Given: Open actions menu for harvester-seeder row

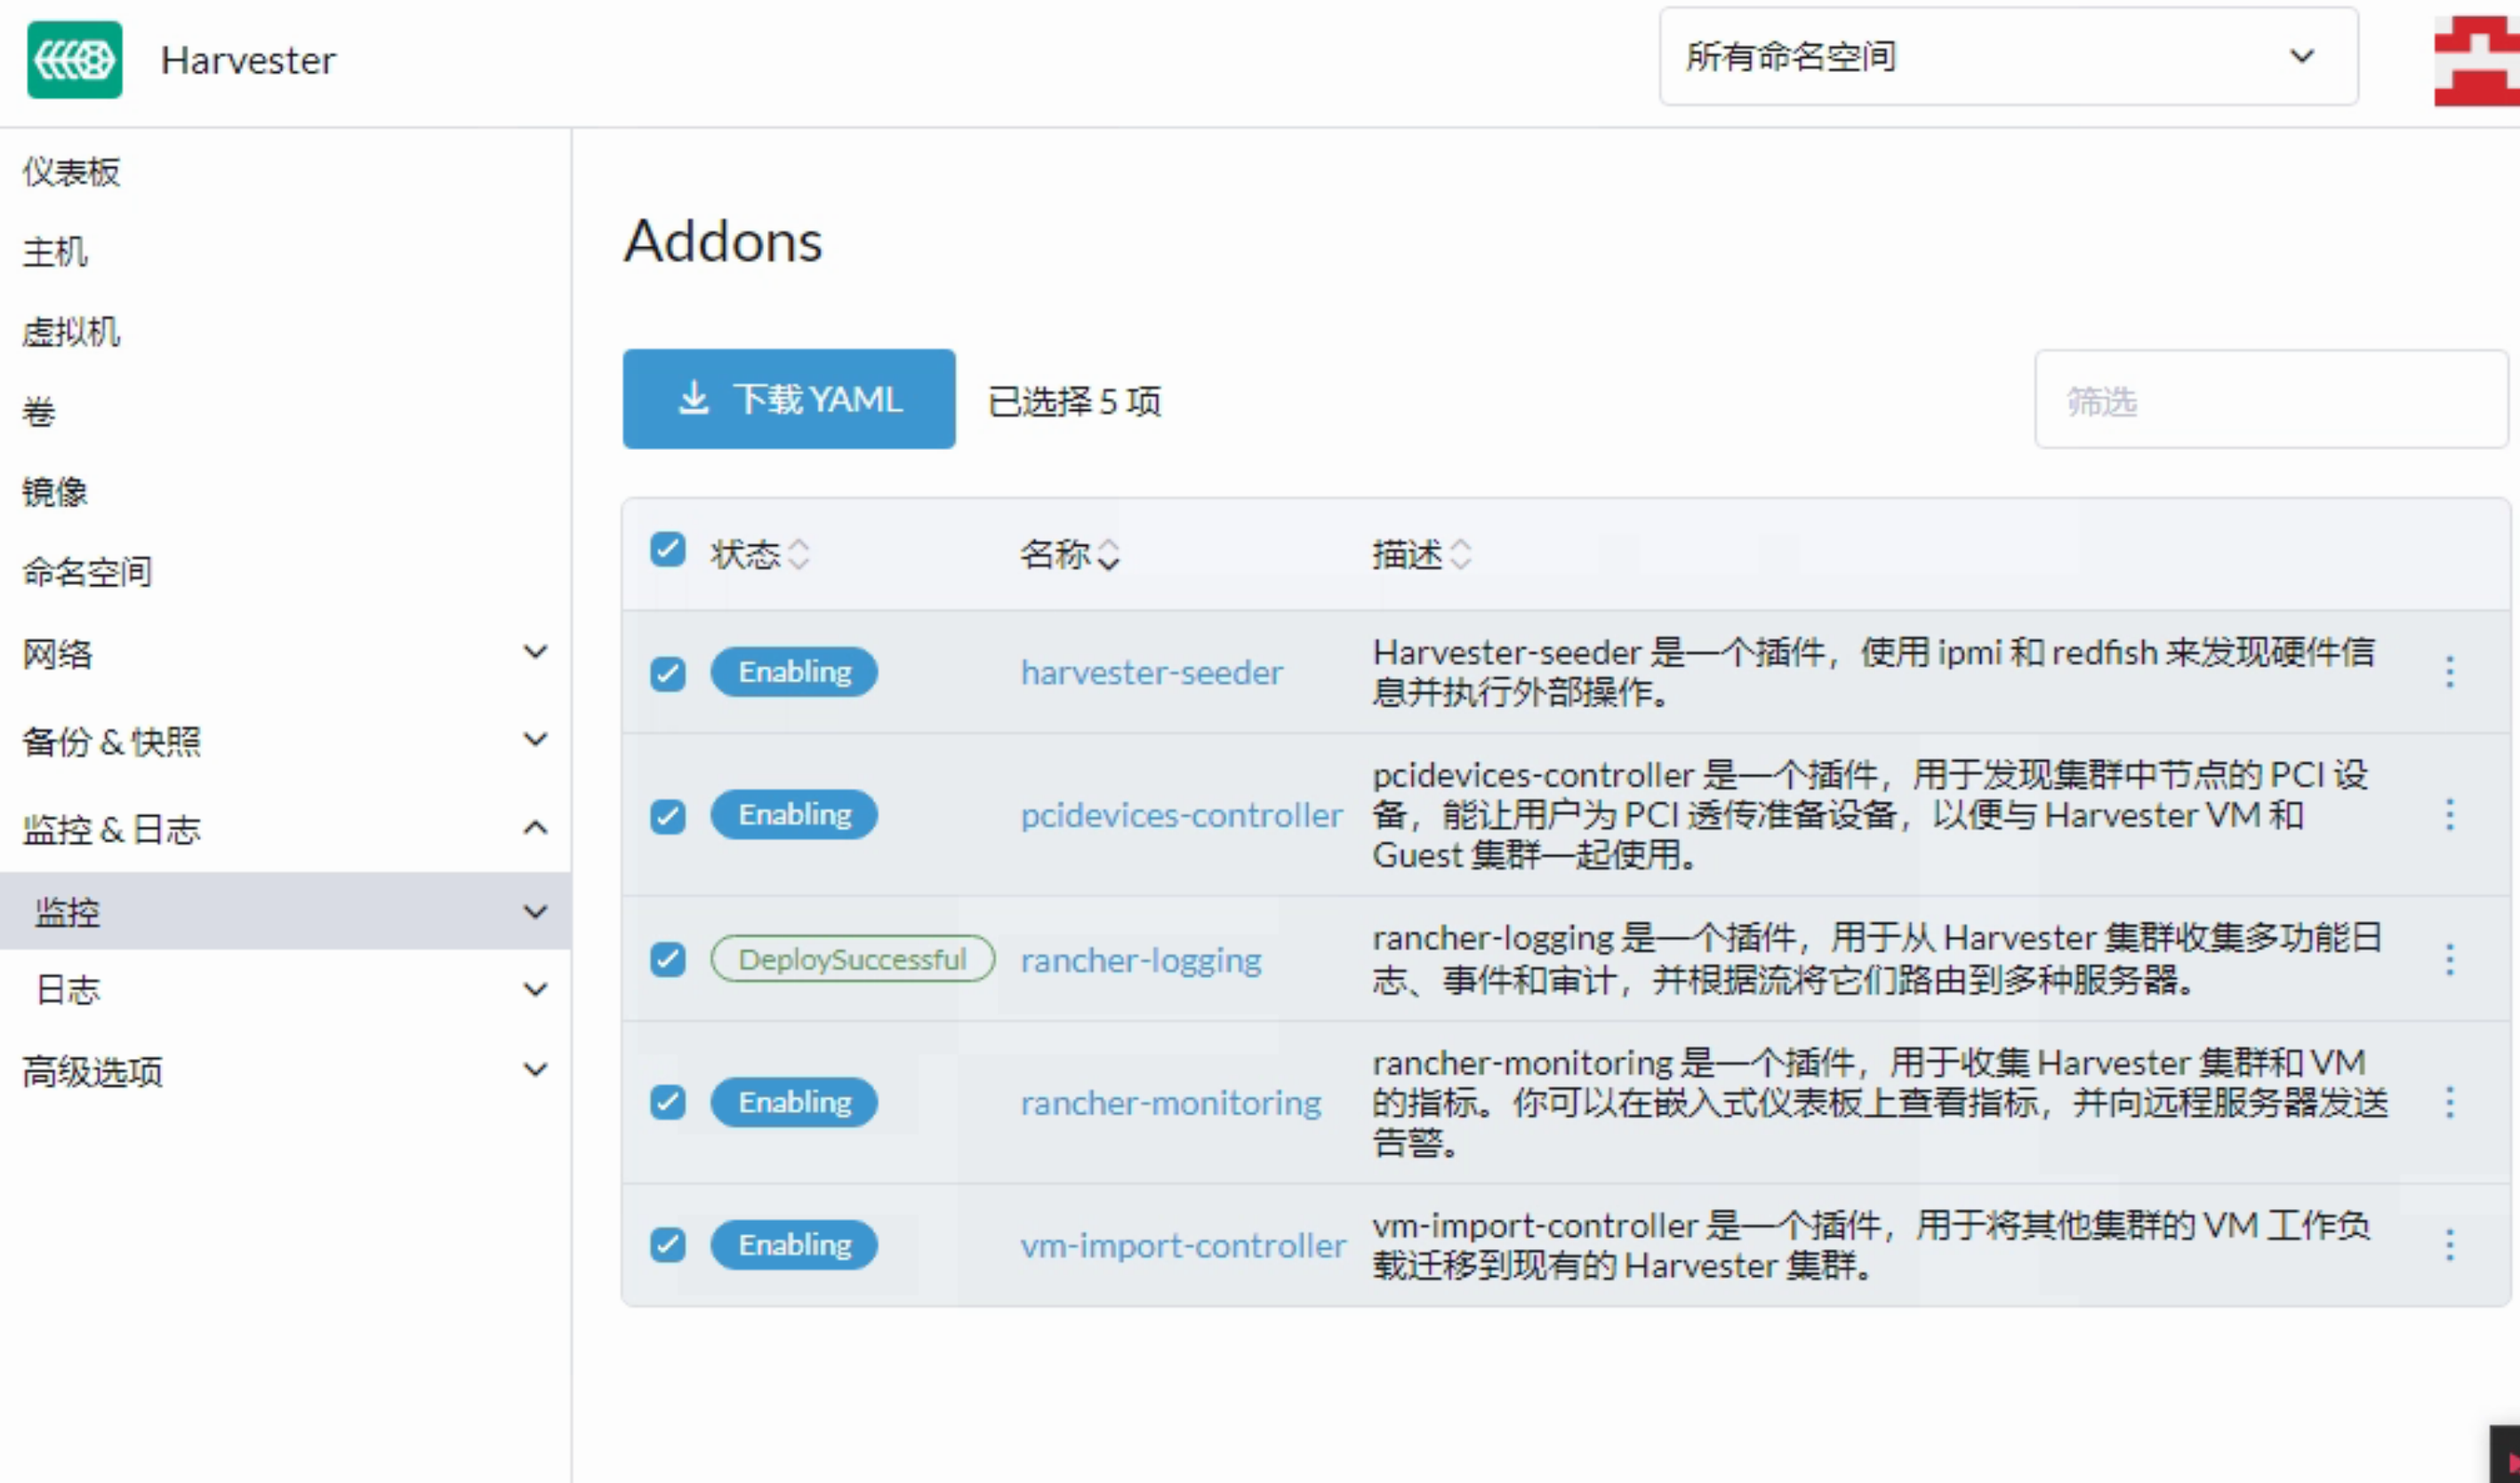Looking at the screenshot, I should pyautogui.click(x=2449, y=672).
